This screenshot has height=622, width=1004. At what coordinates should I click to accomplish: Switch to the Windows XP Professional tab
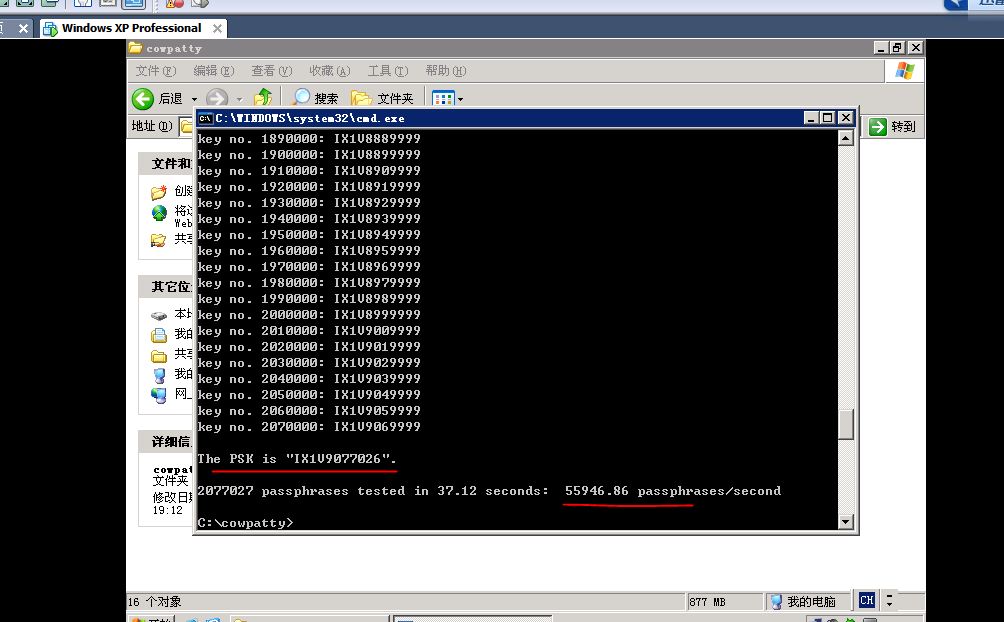130,28
